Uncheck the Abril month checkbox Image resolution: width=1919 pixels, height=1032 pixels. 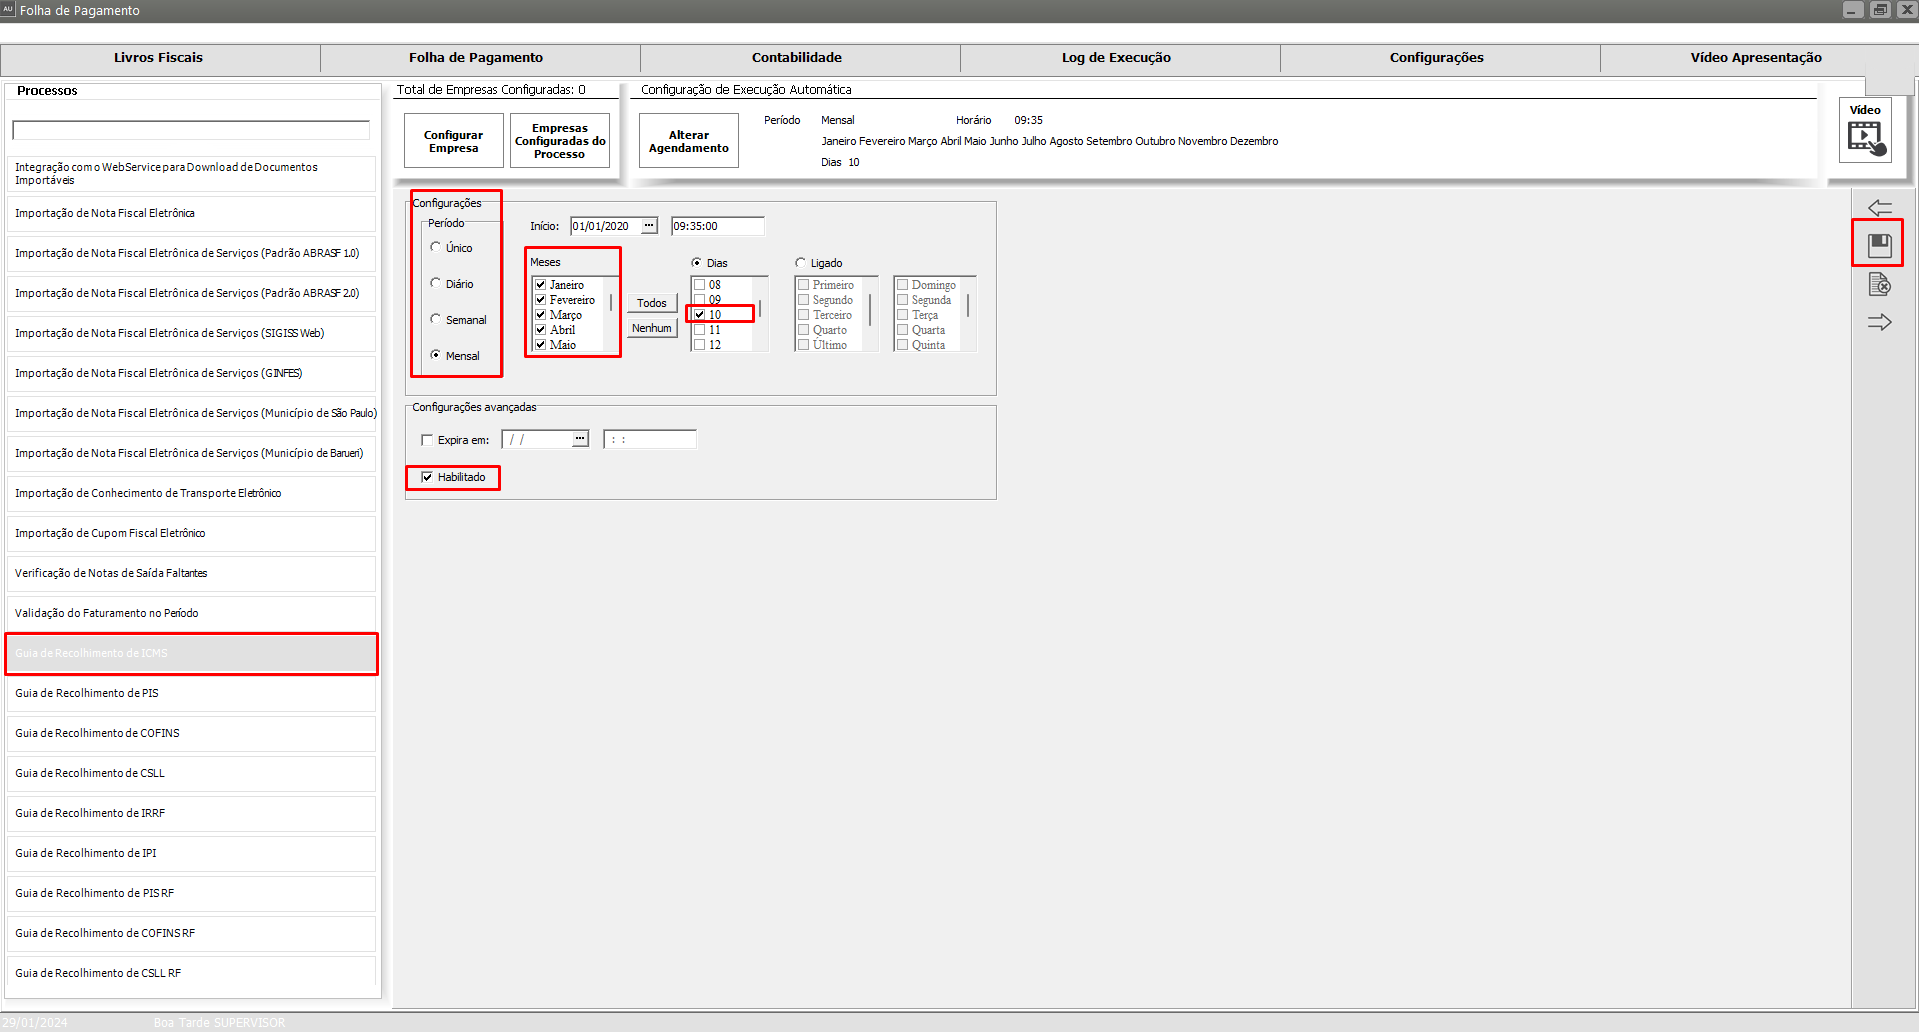click(x=540, y=330)
